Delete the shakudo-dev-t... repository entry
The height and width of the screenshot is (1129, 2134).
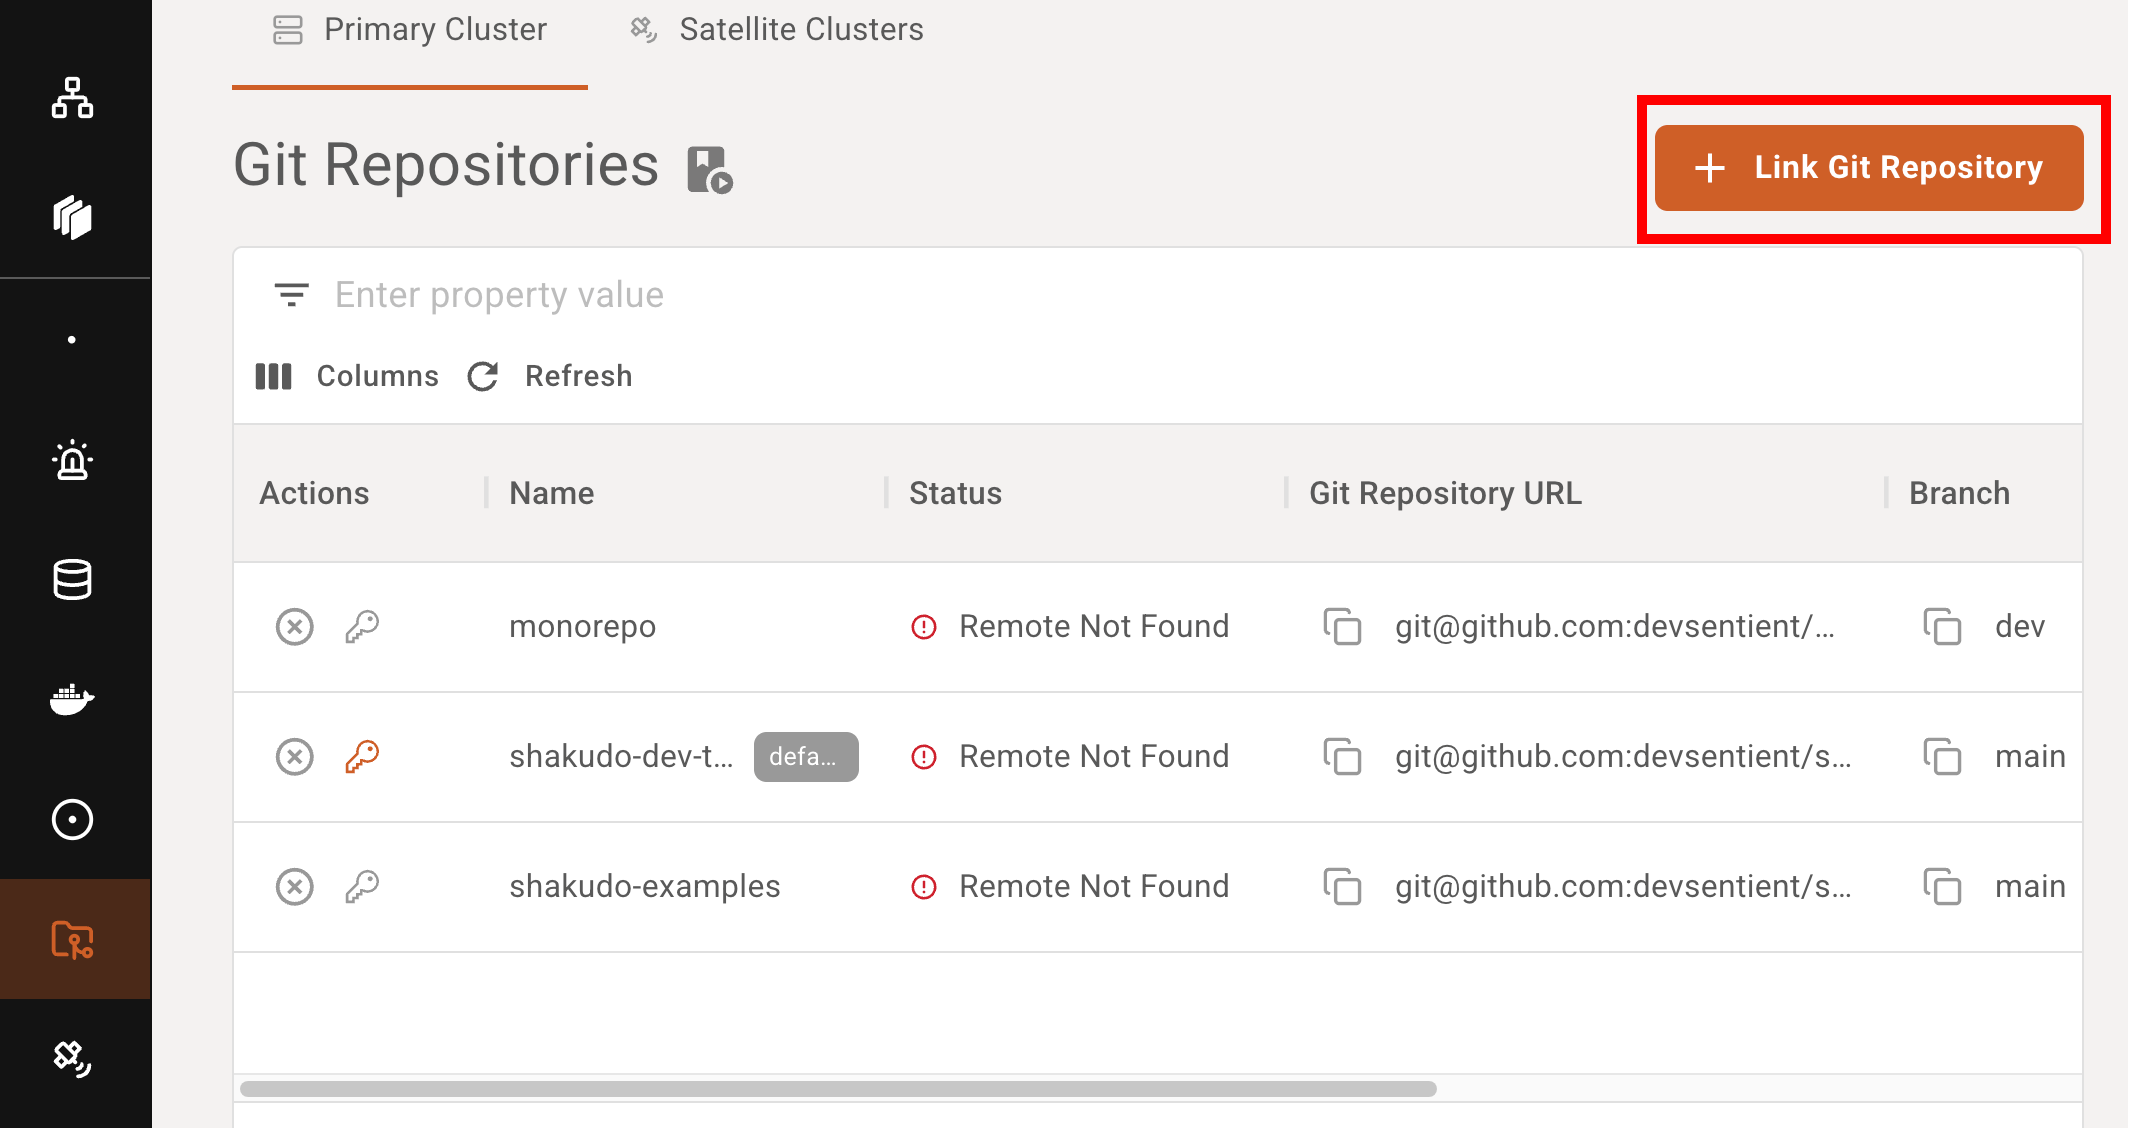point(295,757)
